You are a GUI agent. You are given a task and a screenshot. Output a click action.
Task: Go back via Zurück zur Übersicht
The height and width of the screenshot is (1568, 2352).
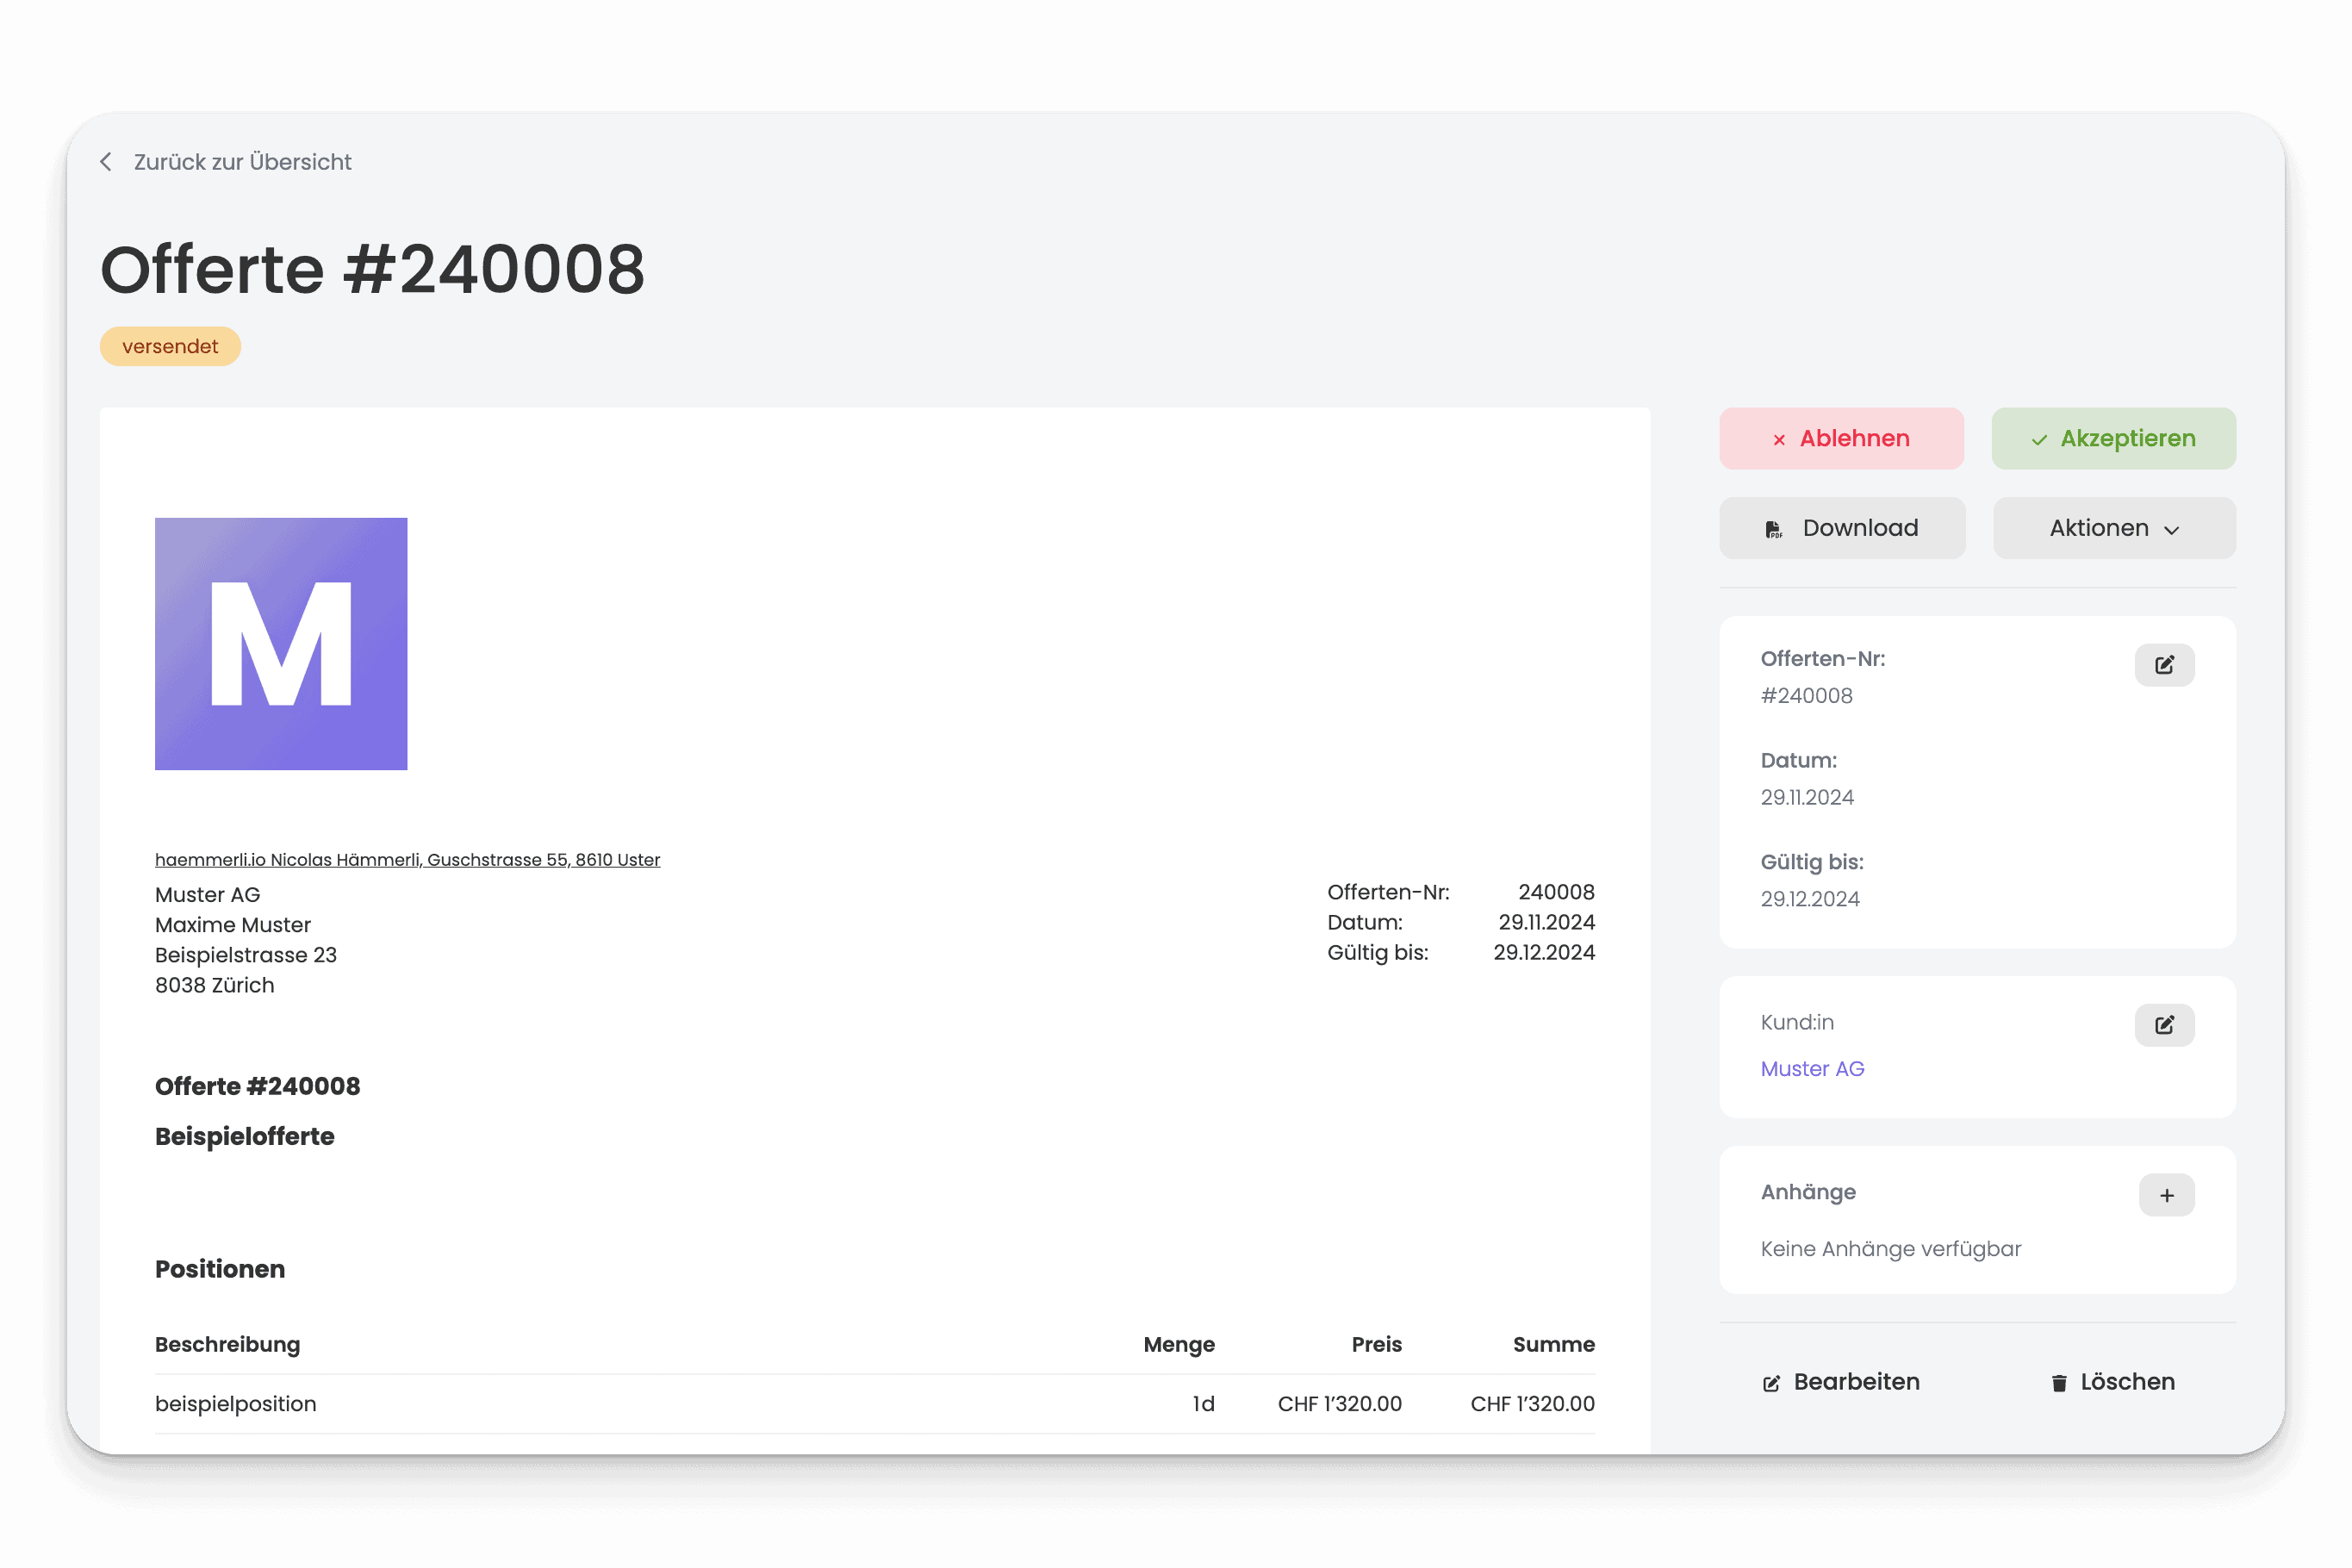(x=242, y=162)
